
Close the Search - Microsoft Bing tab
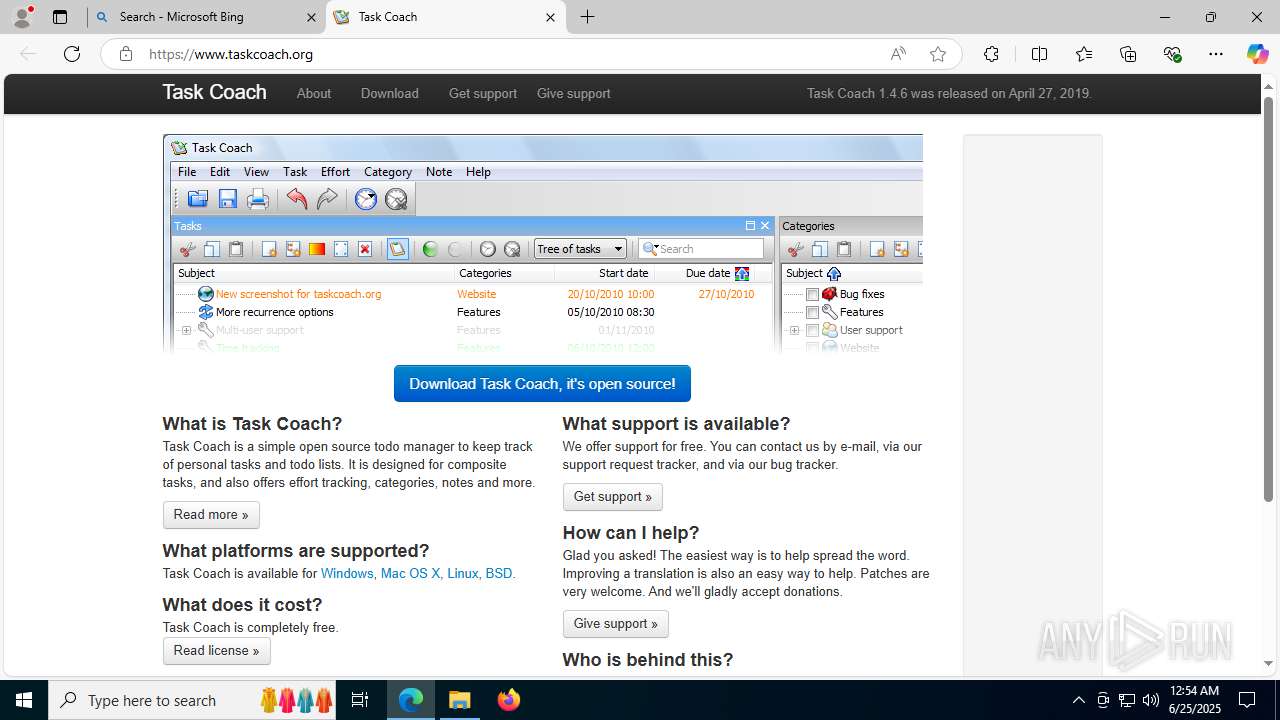click(311, 17)
